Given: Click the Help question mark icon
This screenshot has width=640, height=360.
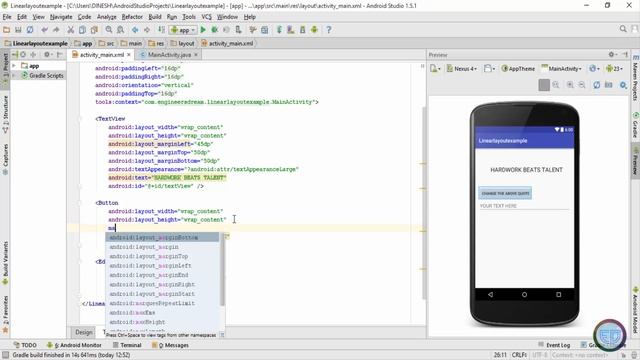Looking at the screenshot, I should pyautogui.click(x=329, y=30).
